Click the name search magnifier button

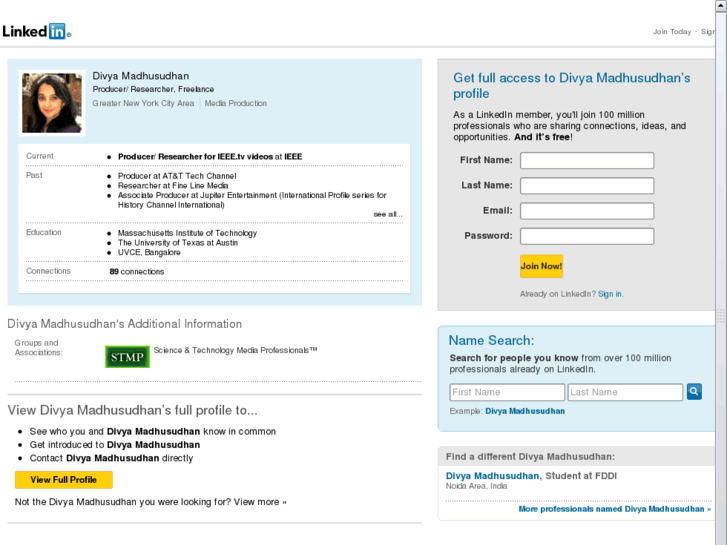click(x=694, y=391)
